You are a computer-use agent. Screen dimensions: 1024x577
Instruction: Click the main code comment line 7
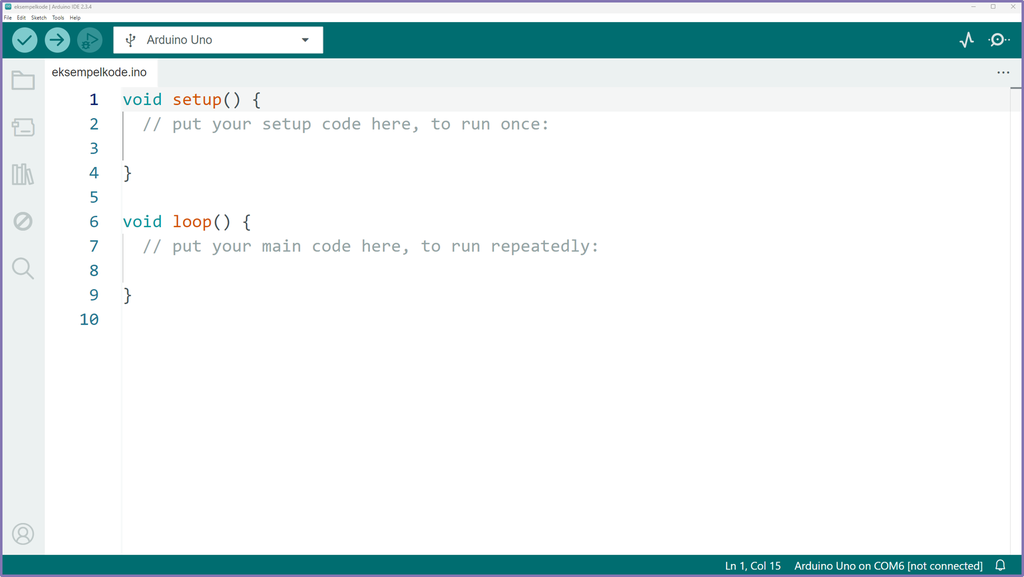pyautogui.click(x=370, y=246)
